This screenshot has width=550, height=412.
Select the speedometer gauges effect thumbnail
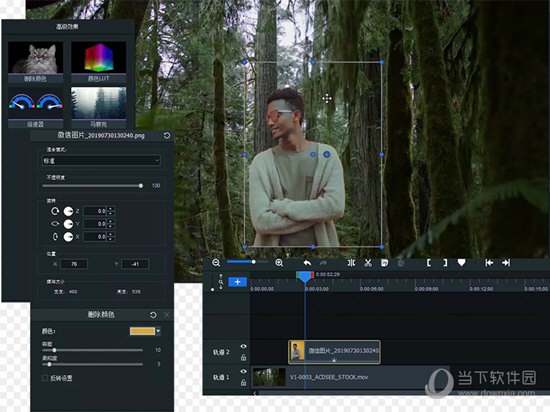click(x=35, y=107)
